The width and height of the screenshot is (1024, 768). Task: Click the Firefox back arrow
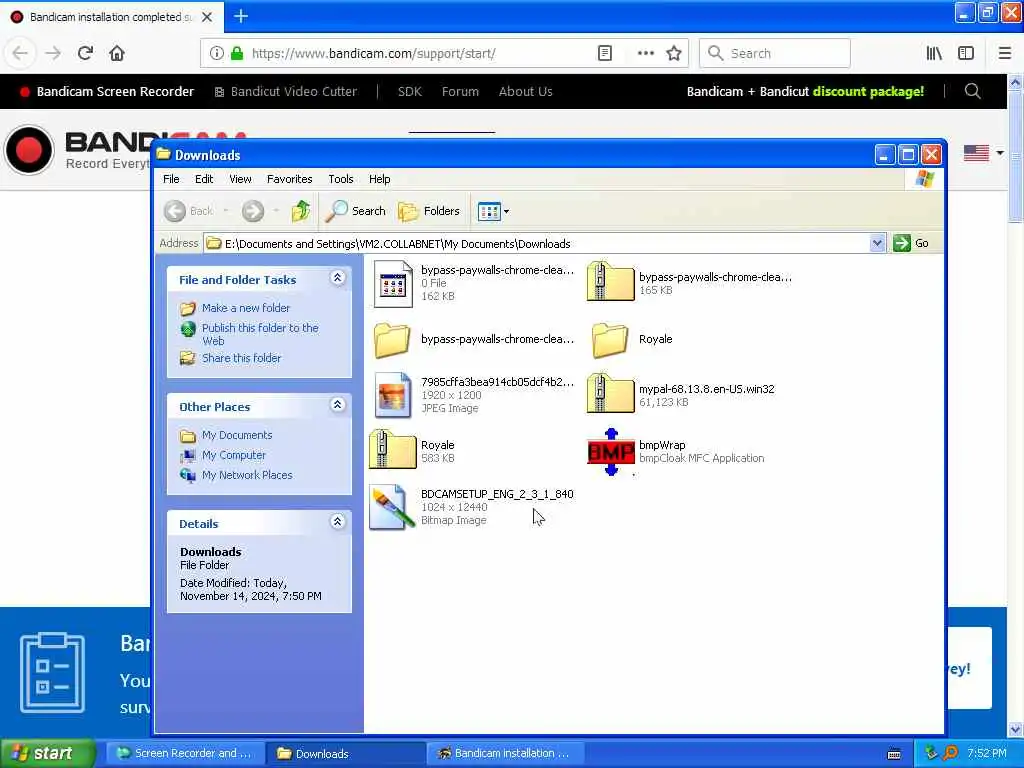coord(20,53)
